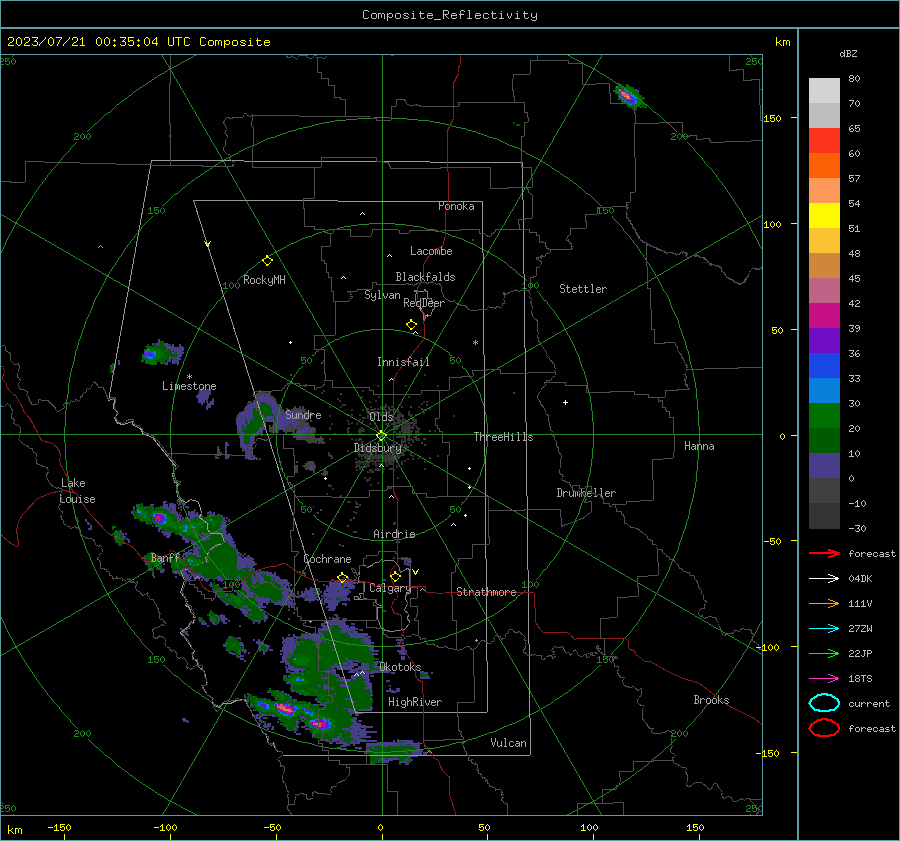Image resolution: width=900 pixels, height=841 pixels.
Task: Select the purple 10 dBZ color swatch
Action: click(824, 466)
